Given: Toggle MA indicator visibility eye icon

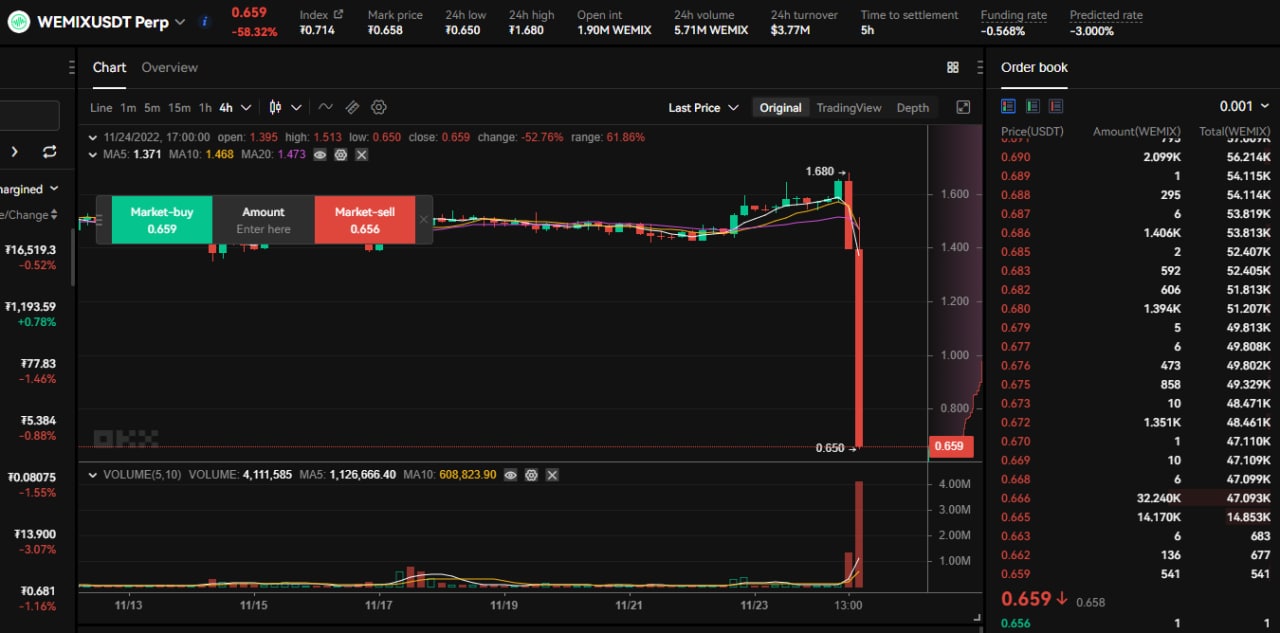Looking at the screenshot, I should click(320, 155).
